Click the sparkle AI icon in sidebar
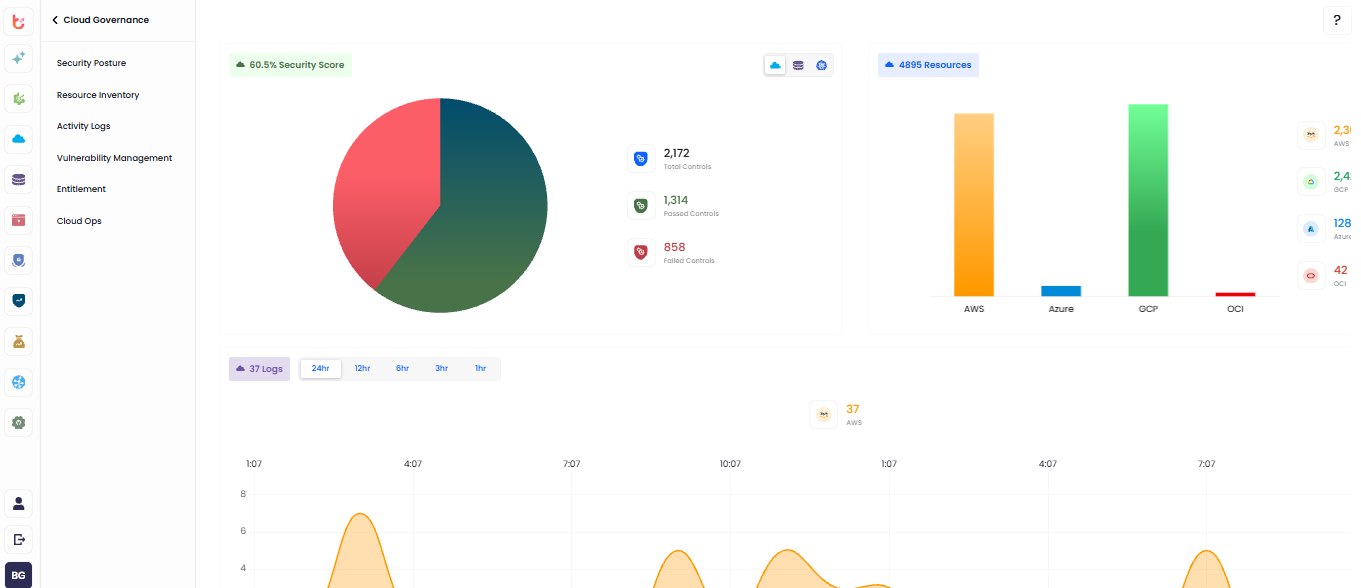The height and width of the screenshot is (588, 1361). pyautogui.click(x=18, y=59)
